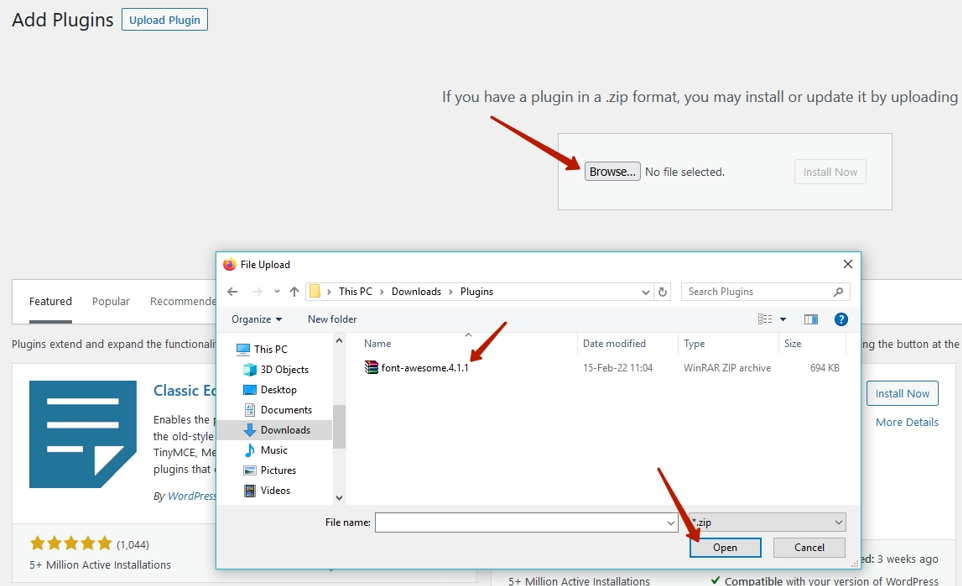
Task: Click the folder icon in address bar
Action: coord(315,291)
